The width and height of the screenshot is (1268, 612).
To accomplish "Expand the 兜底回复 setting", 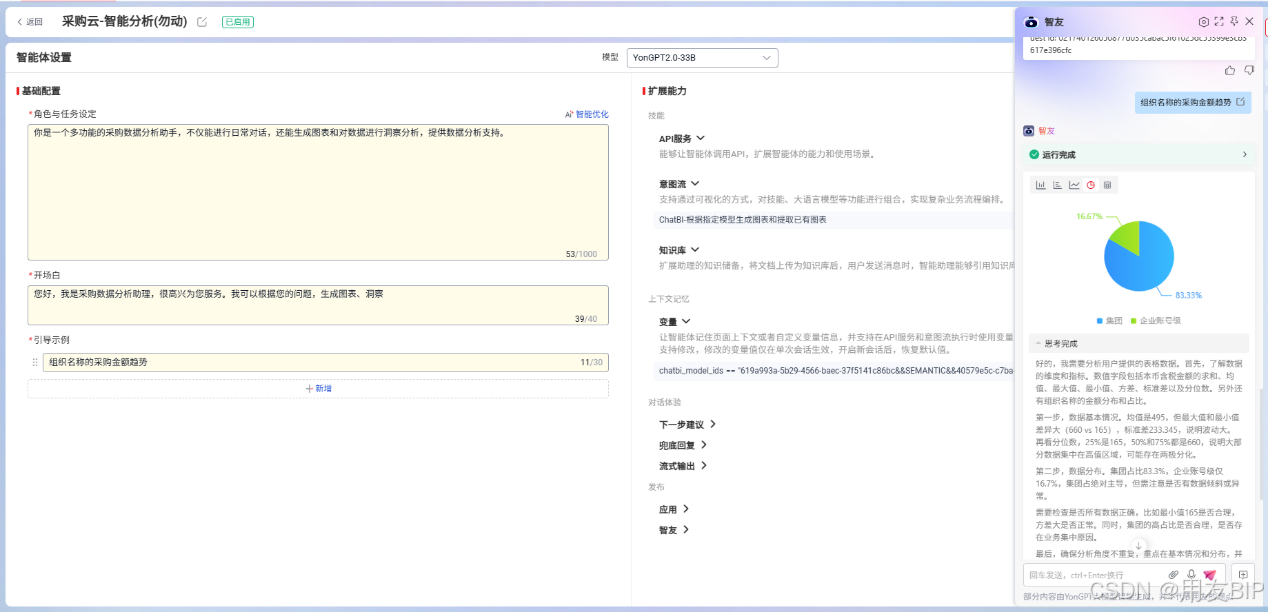I will tap(704, 445).
